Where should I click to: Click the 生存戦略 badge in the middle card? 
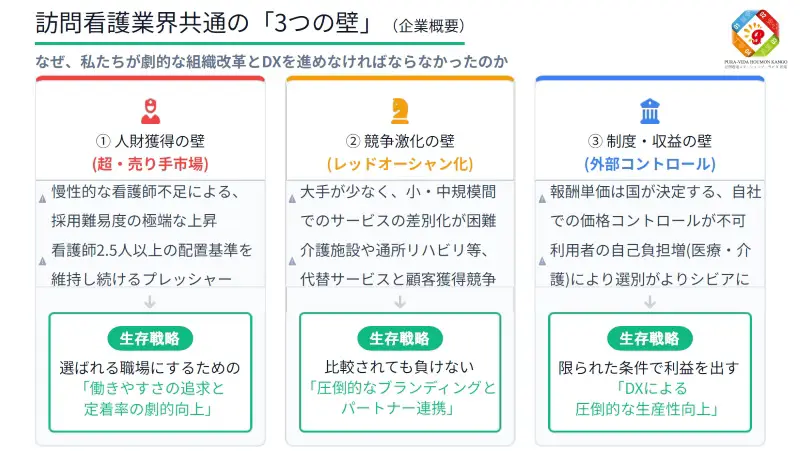coord(400,338)
